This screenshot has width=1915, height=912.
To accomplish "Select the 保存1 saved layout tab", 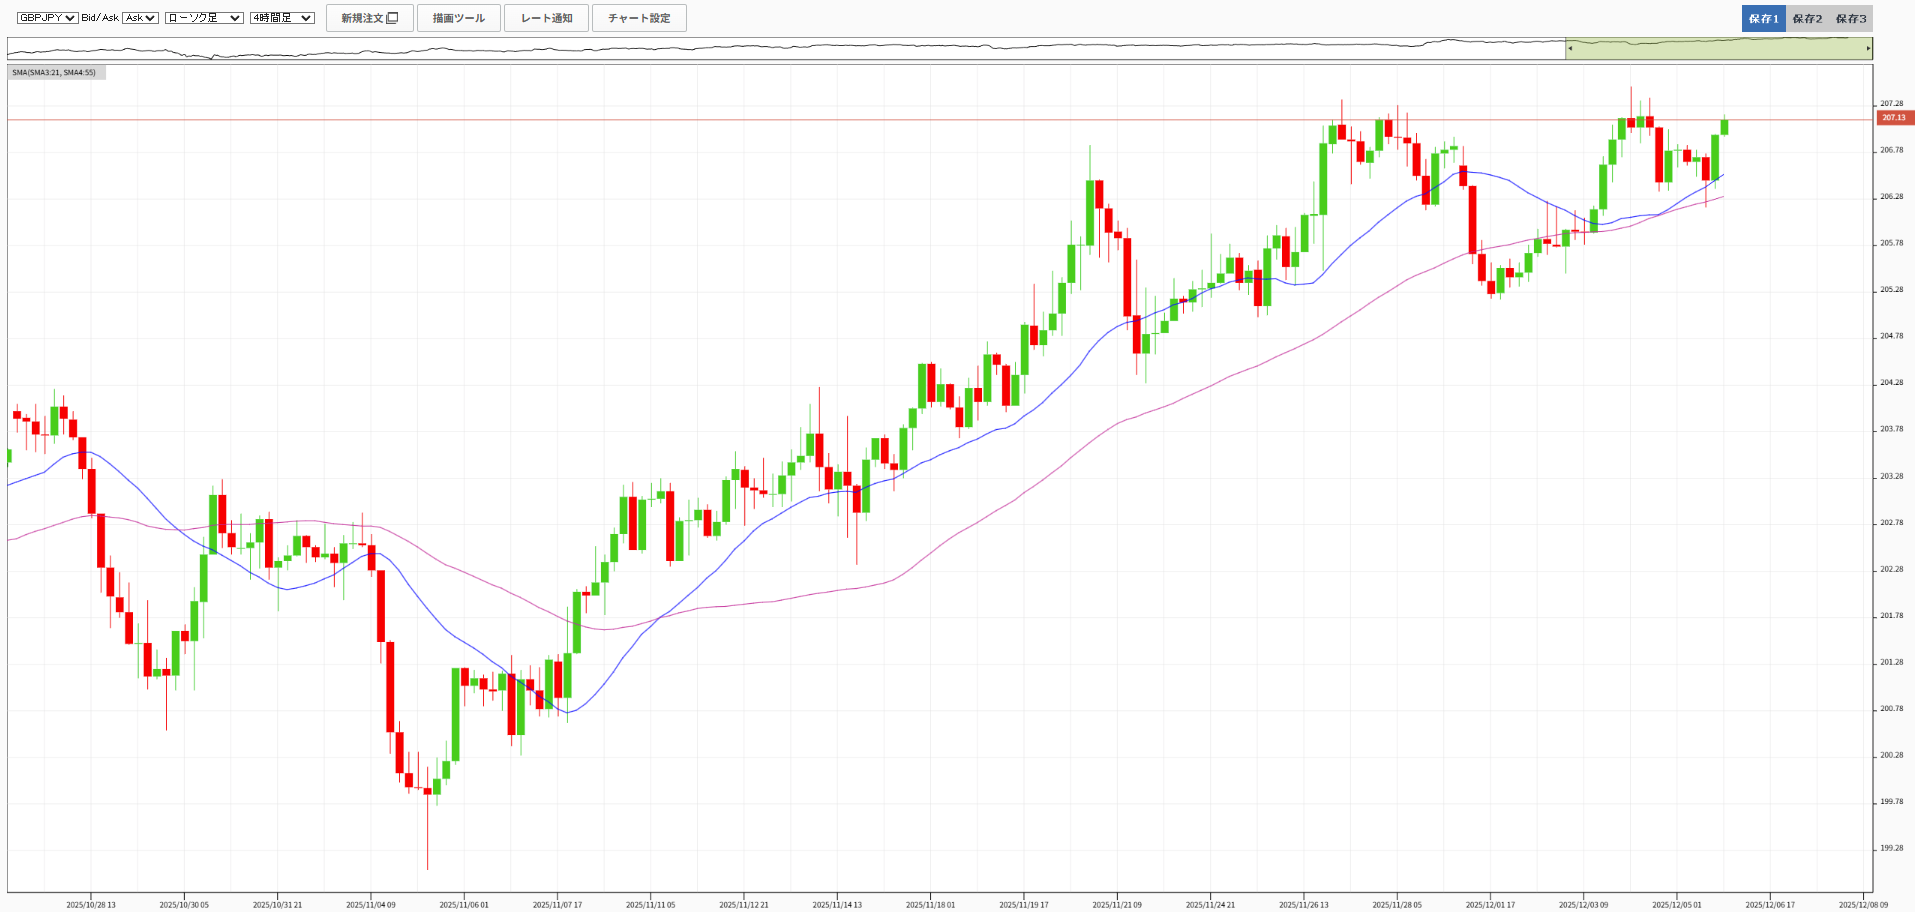I will 1763,18.
